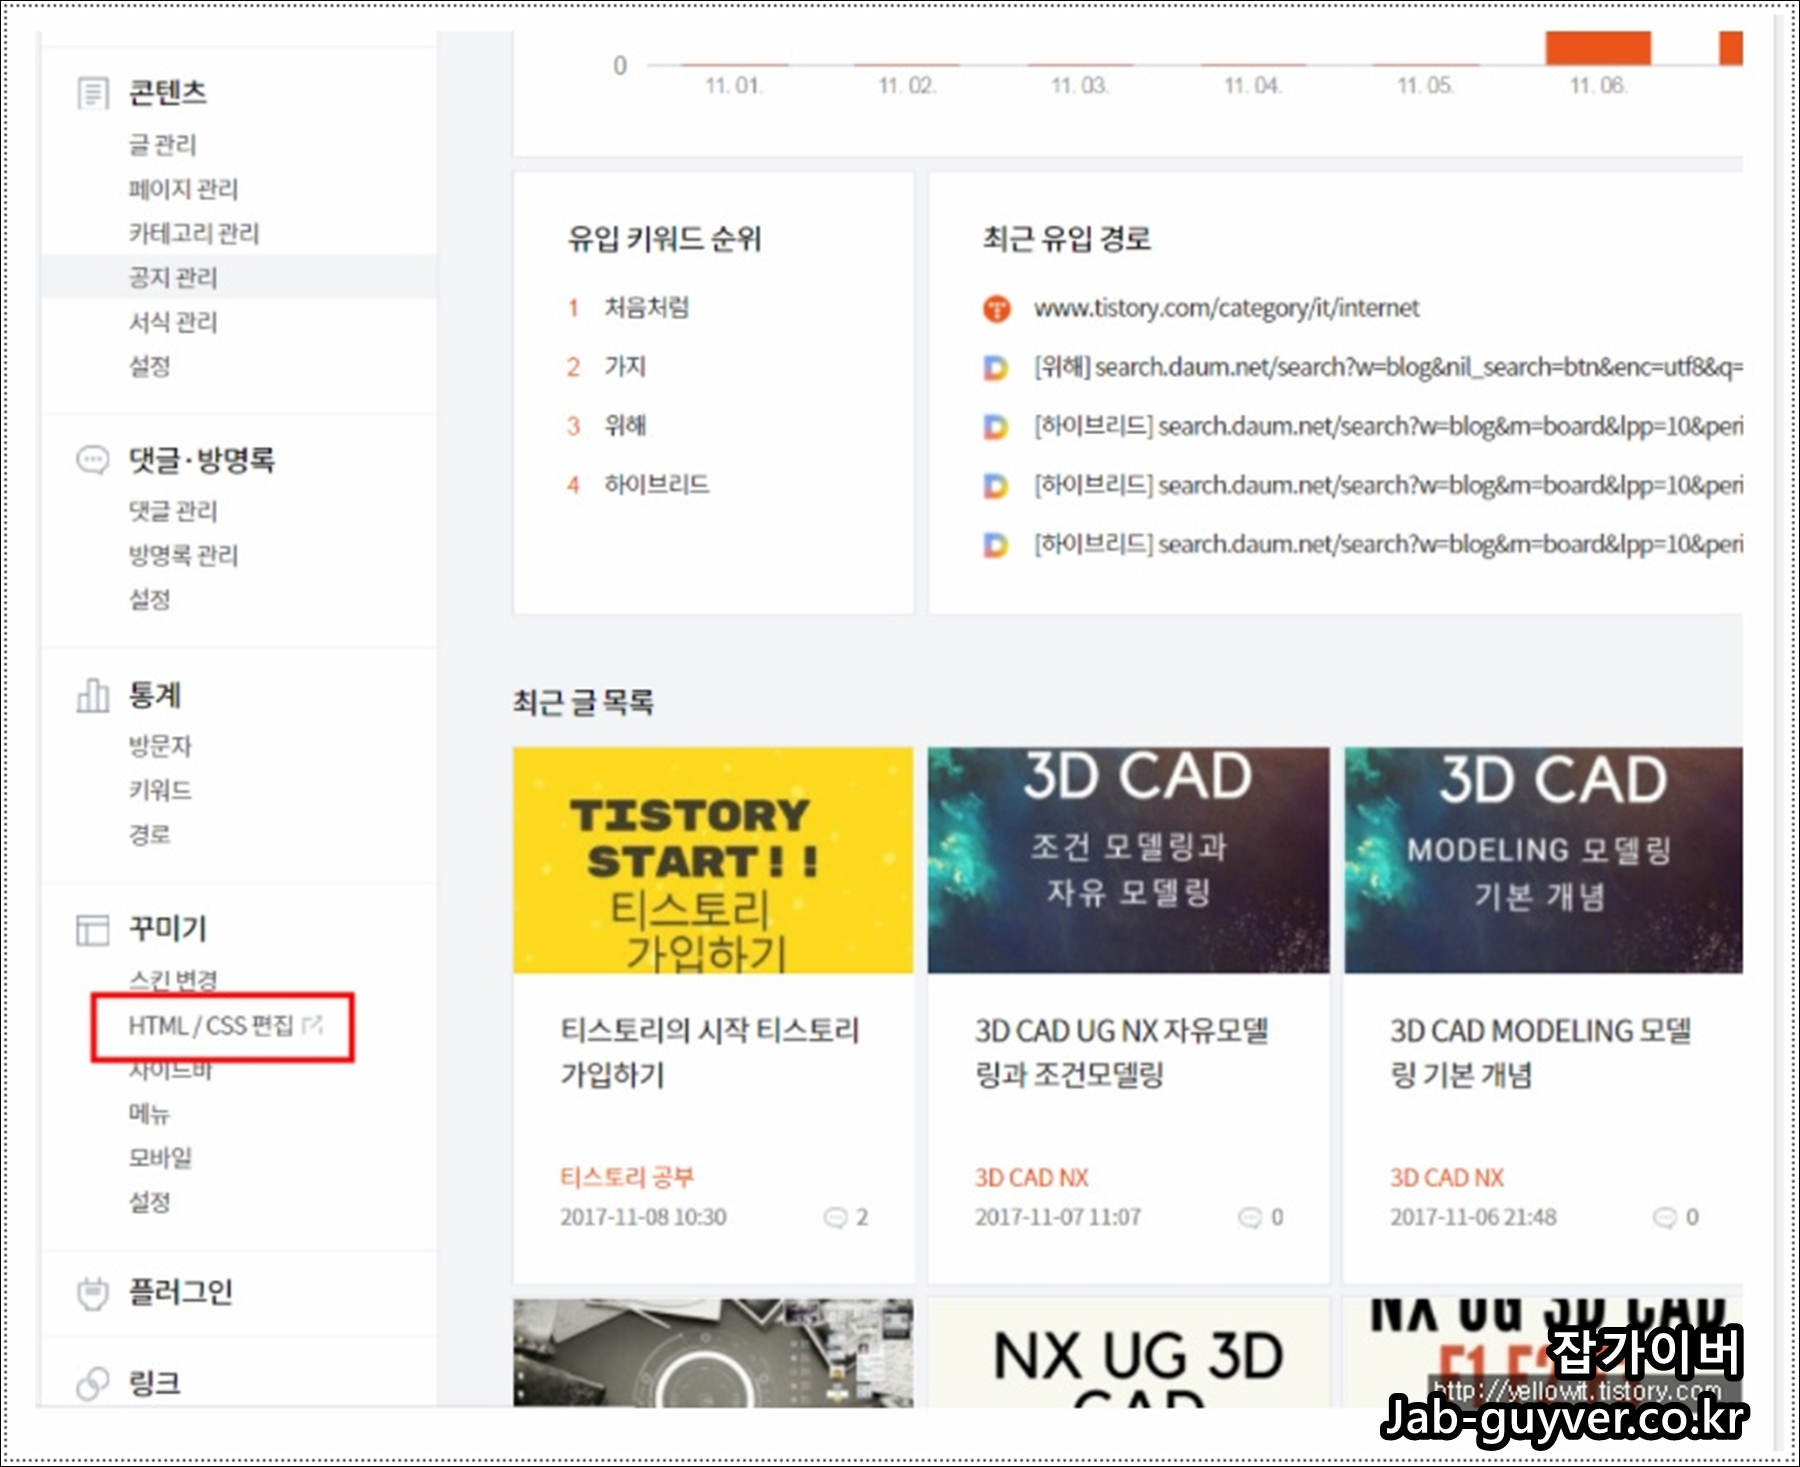The height and width of the screenshot is (1467, 1800).
Task: Open thumbnail TISTORY START 티스토리 가입하기
Action: point(713,860)
